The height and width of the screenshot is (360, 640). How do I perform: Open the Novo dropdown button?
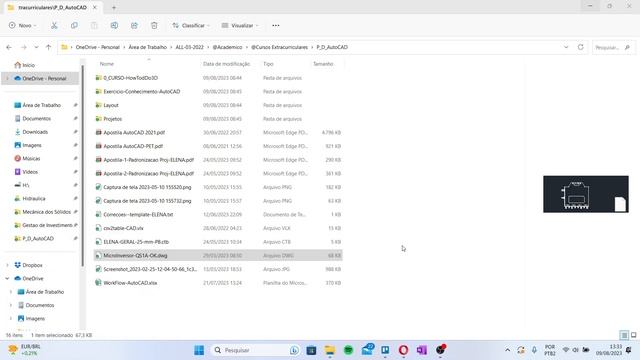[x=22, y=25]
